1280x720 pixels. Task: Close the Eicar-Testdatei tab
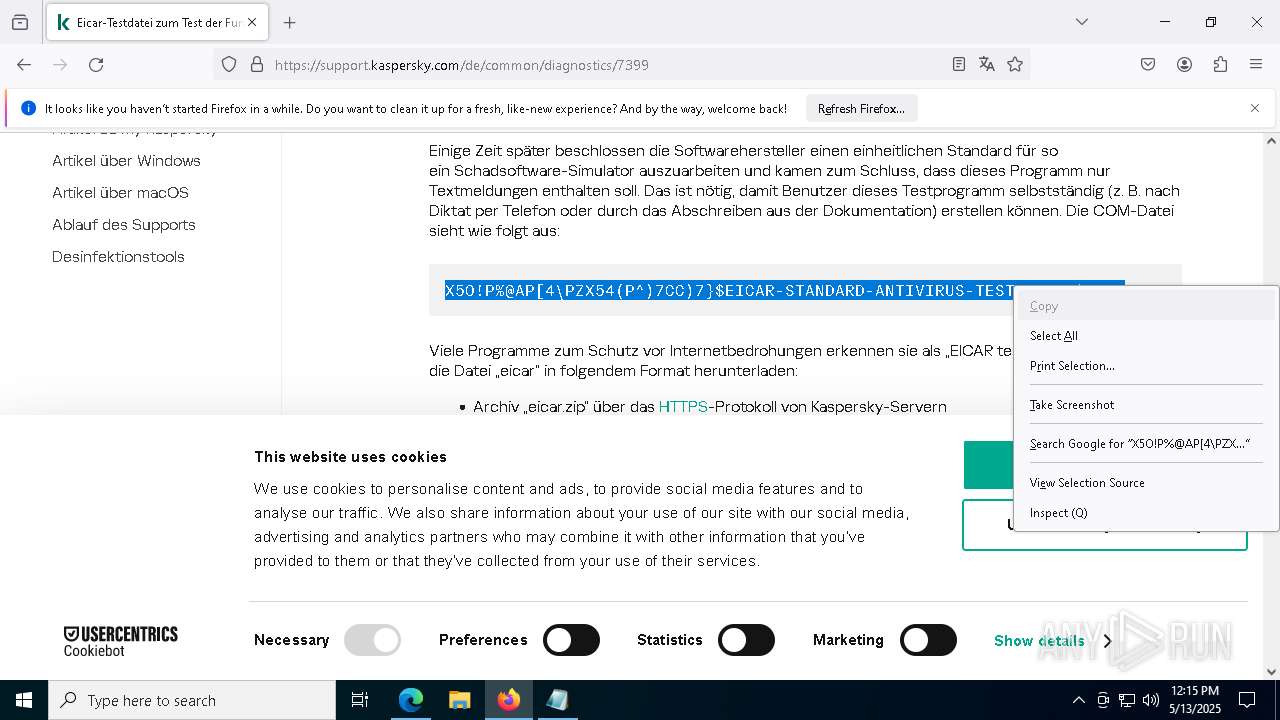(x=252, y=22)
